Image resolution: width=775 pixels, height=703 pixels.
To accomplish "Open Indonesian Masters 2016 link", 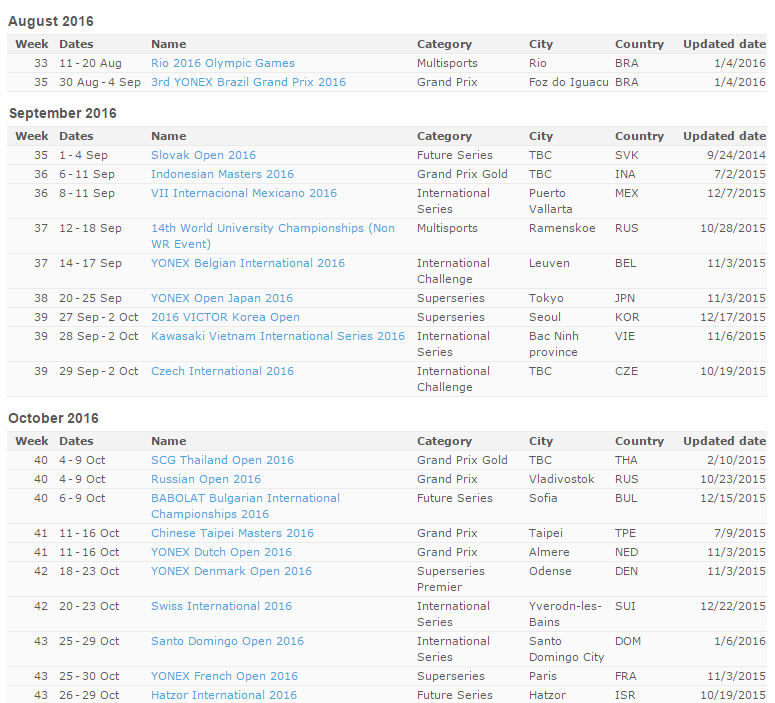I will tap(222, 174).
